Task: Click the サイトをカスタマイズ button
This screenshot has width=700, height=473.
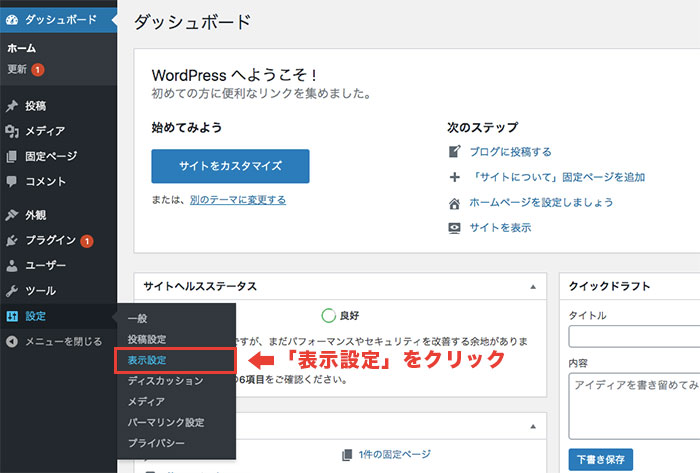Action: pos(230,166)
